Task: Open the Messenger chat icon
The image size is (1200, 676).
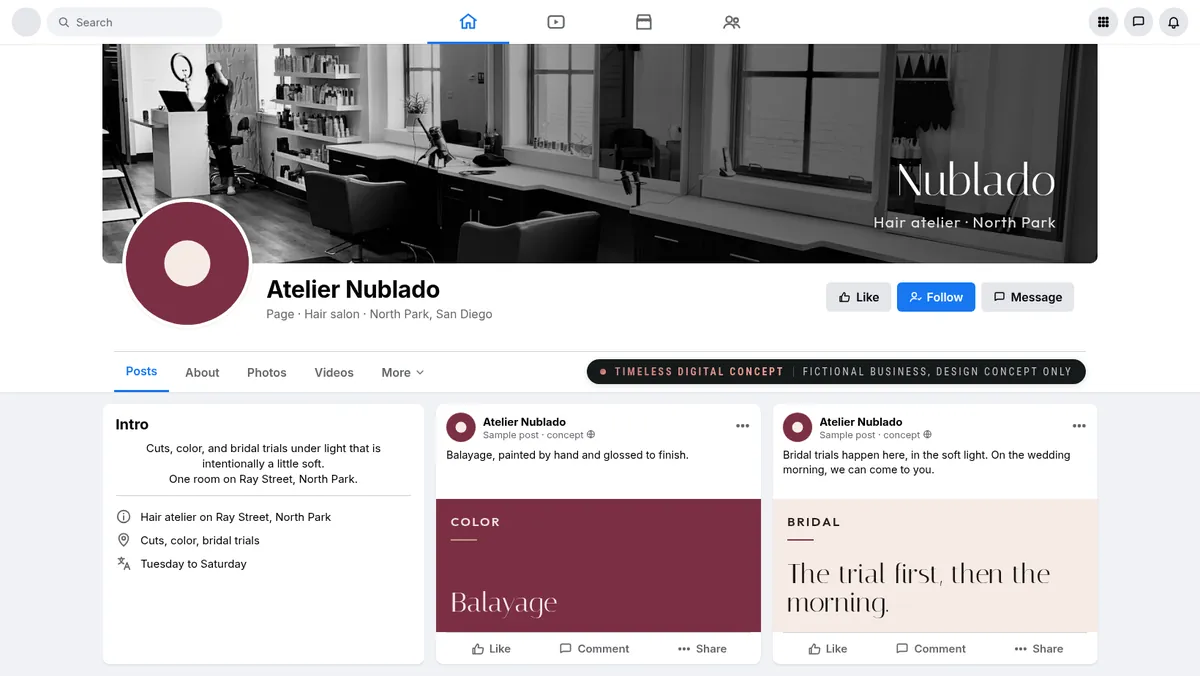Action: click(1138, 22)
